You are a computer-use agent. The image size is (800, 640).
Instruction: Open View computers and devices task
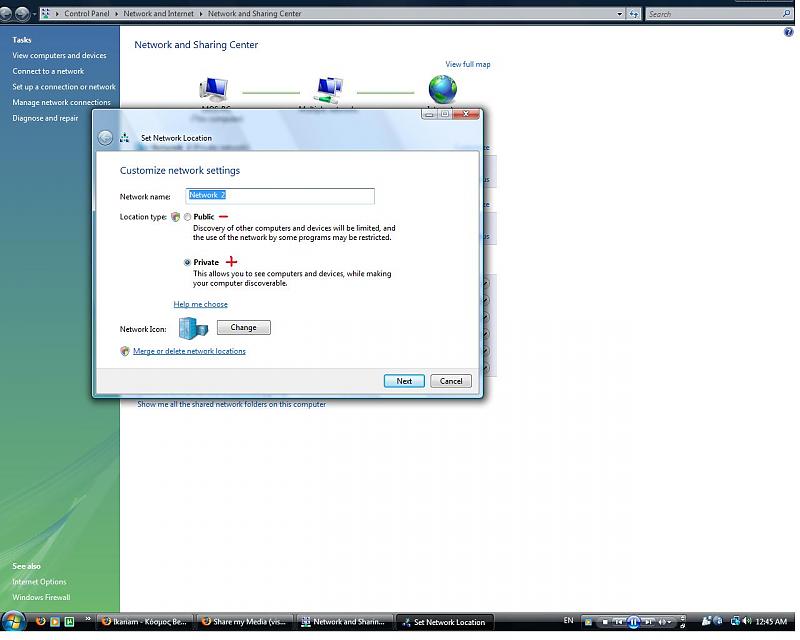(x=59, y=56)
